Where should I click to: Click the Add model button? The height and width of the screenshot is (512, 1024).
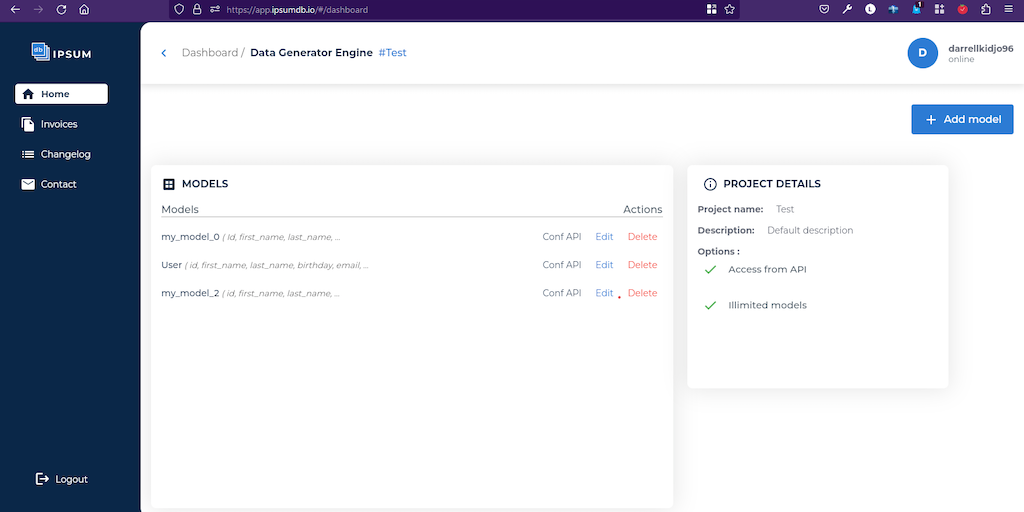(962, 119)
